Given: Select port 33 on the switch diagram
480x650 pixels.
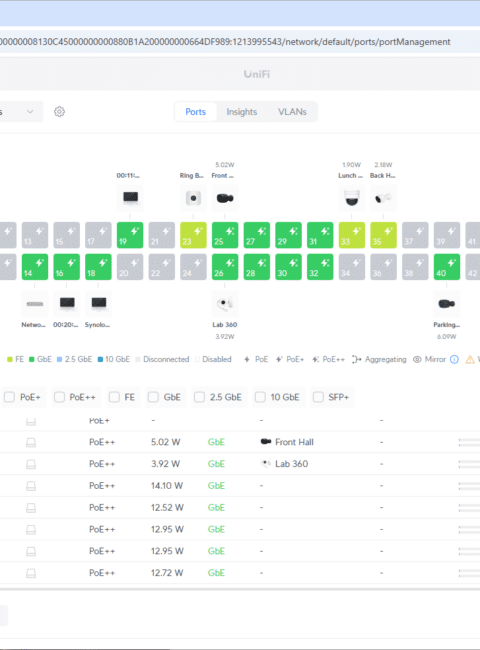Looking at the screenshot, I should point(352,235).
